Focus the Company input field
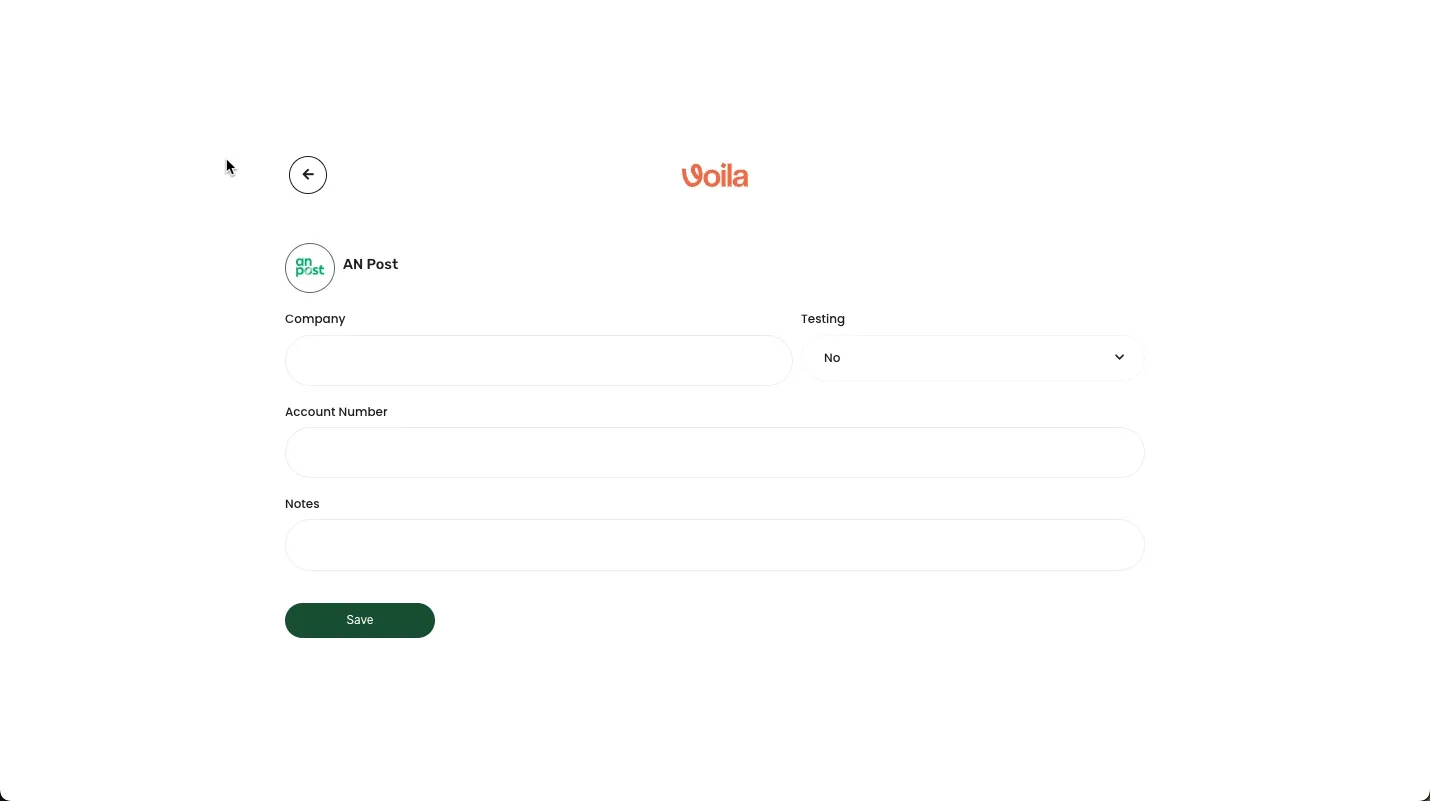 click(539, 360)
